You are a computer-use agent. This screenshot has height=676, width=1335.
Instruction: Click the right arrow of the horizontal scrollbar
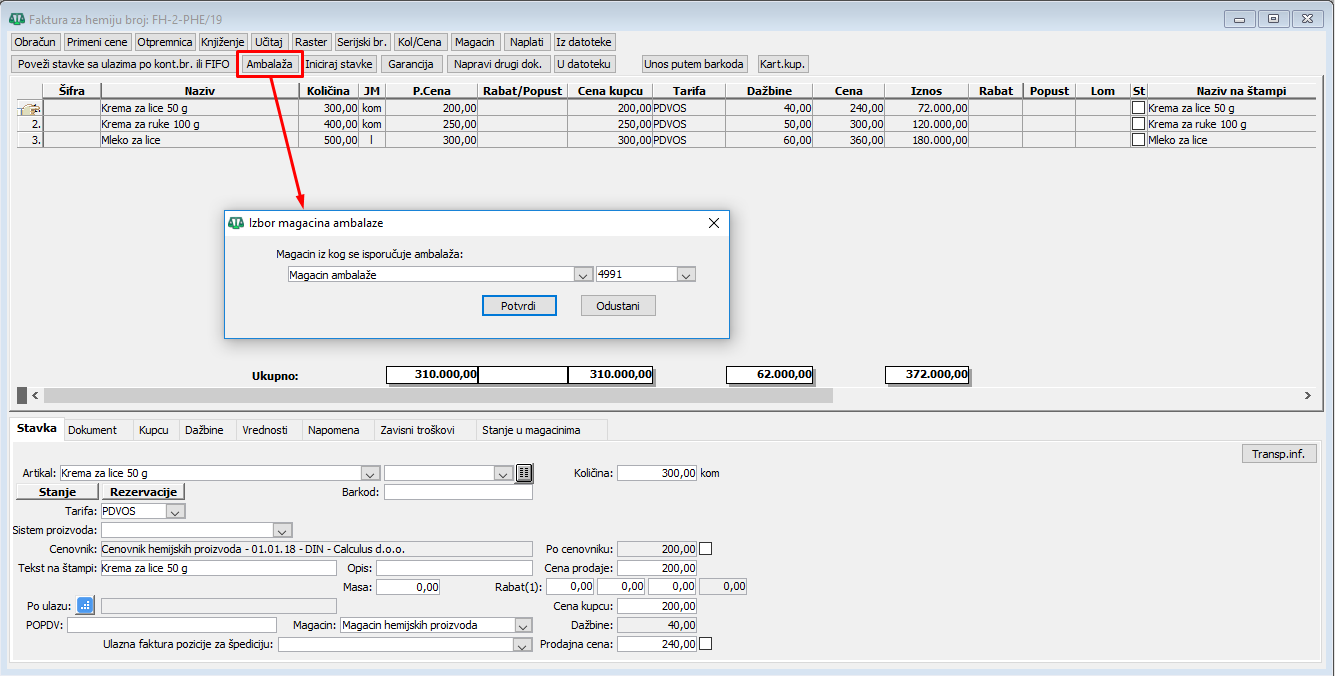click(x=1306, y=396)
